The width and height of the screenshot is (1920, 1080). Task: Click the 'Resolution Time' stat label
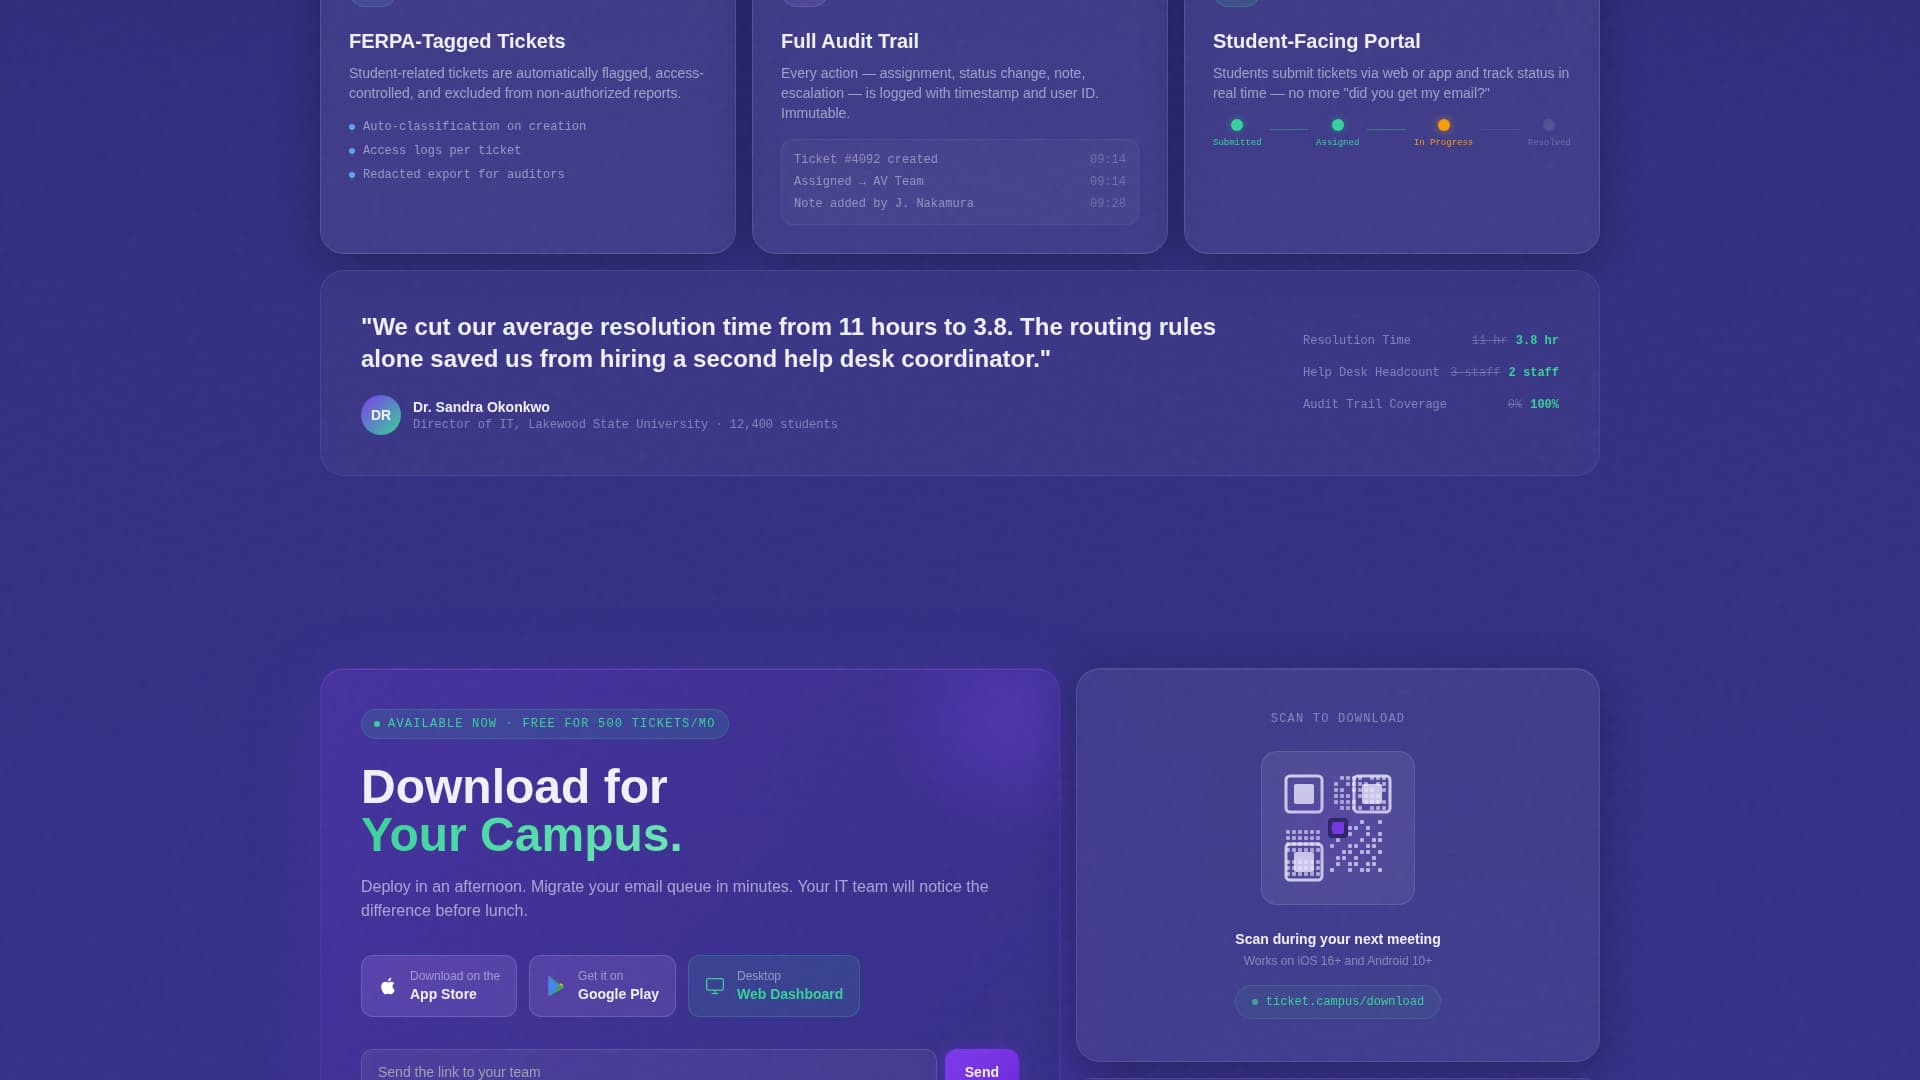pos(1357,340)
